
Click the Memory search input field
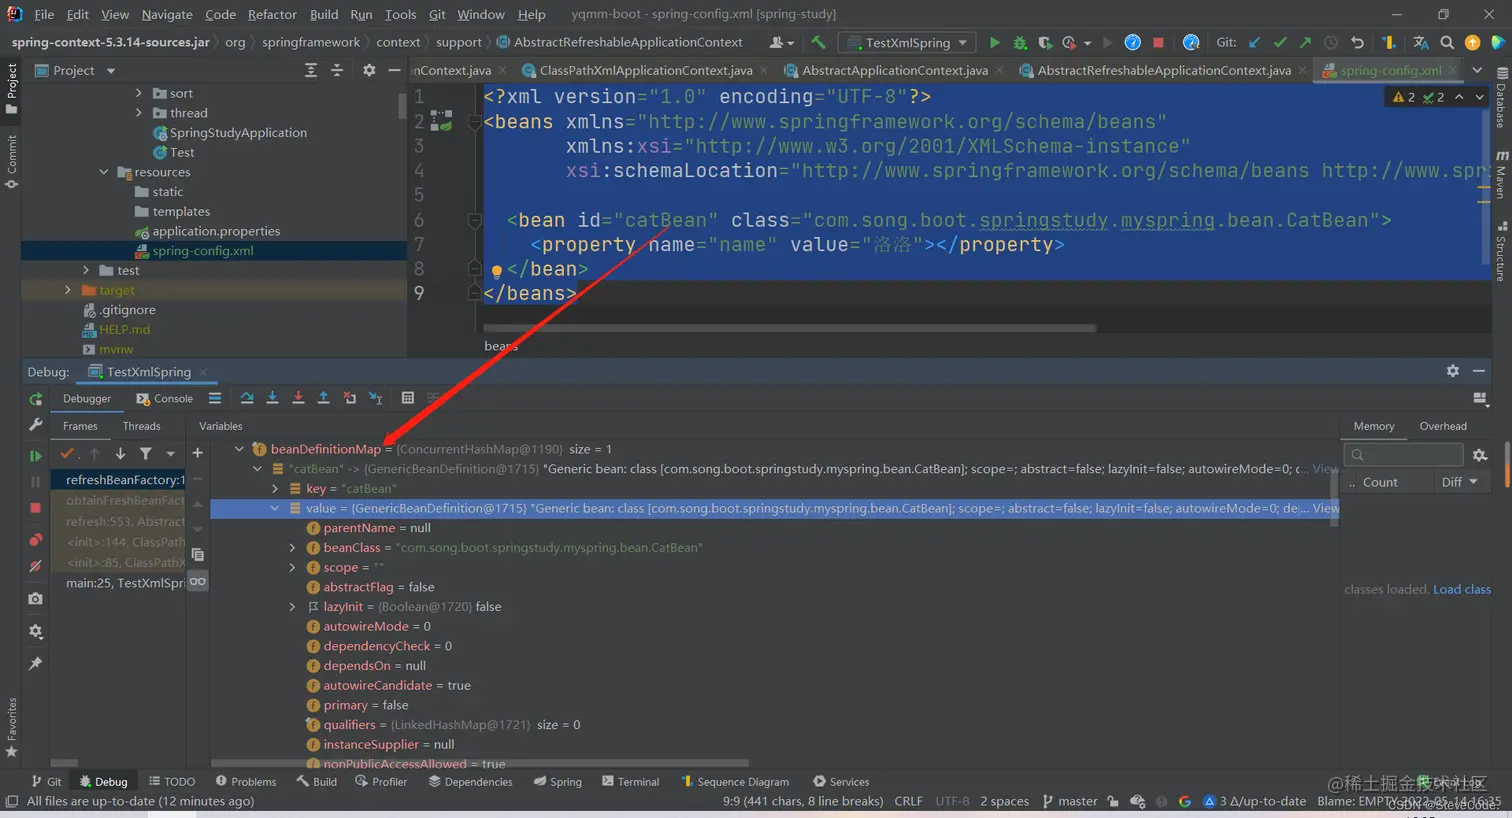coord(1404,455)
